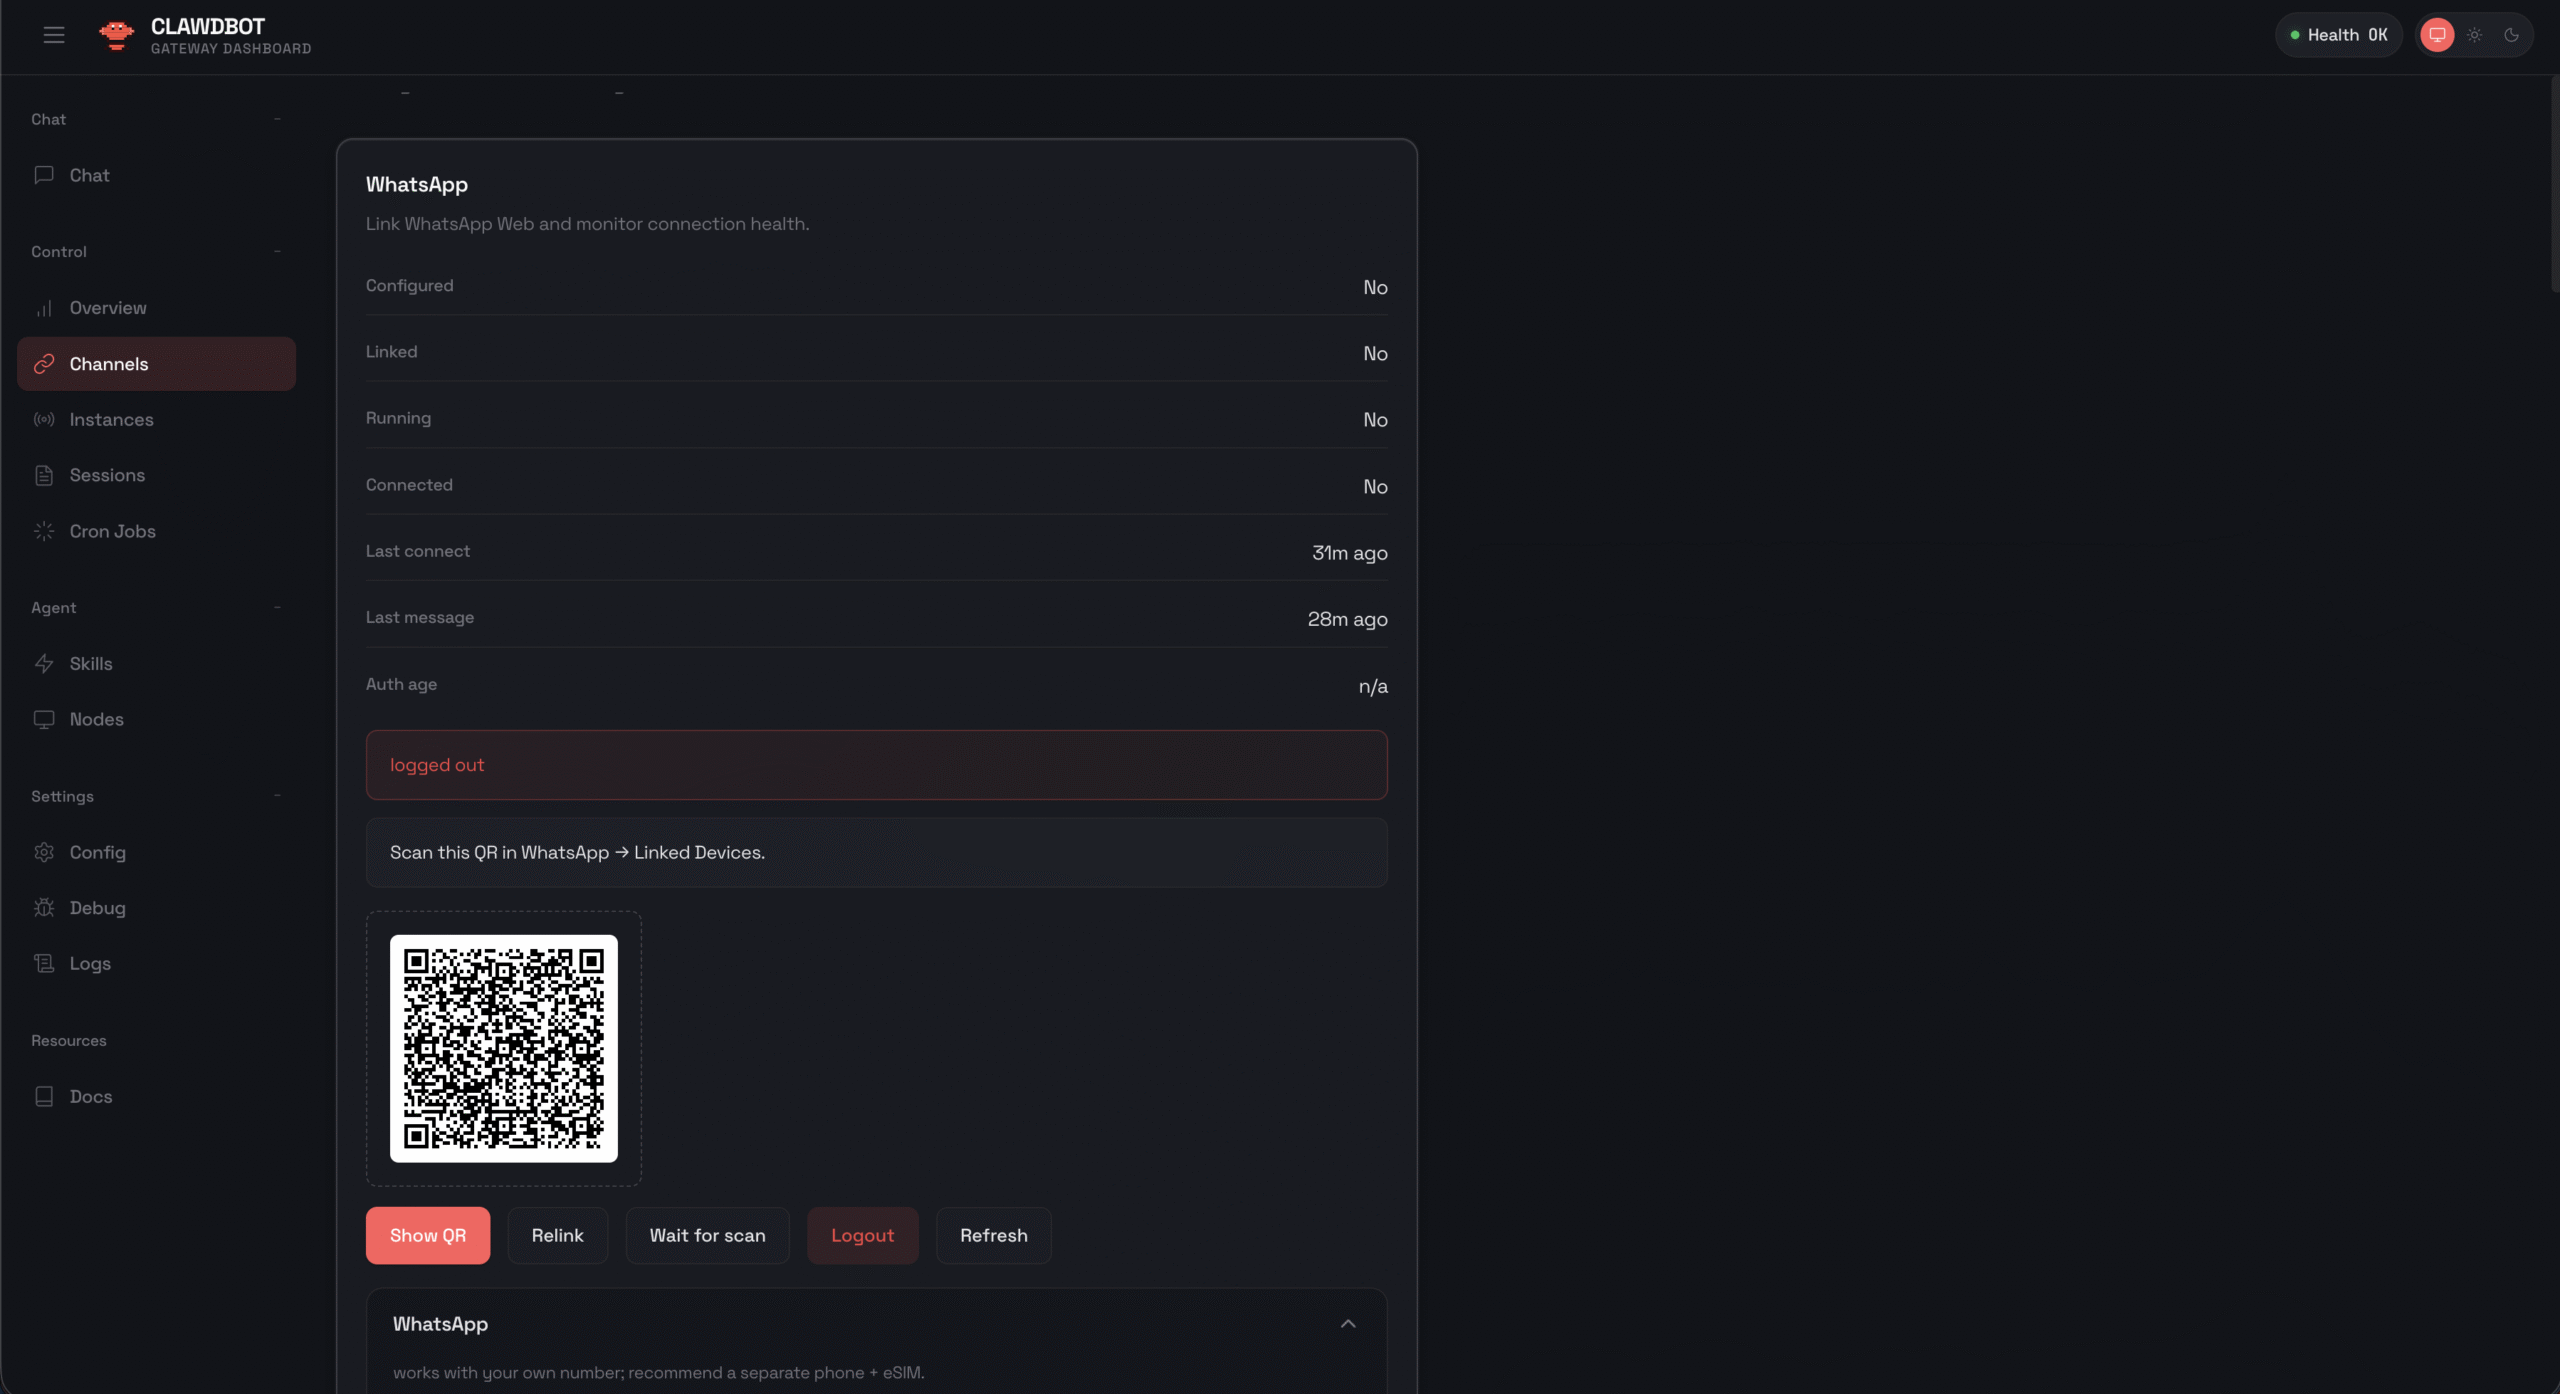Switch to dark theme
Viewport: 2560px width, 1394px height.
[2511, 35]
